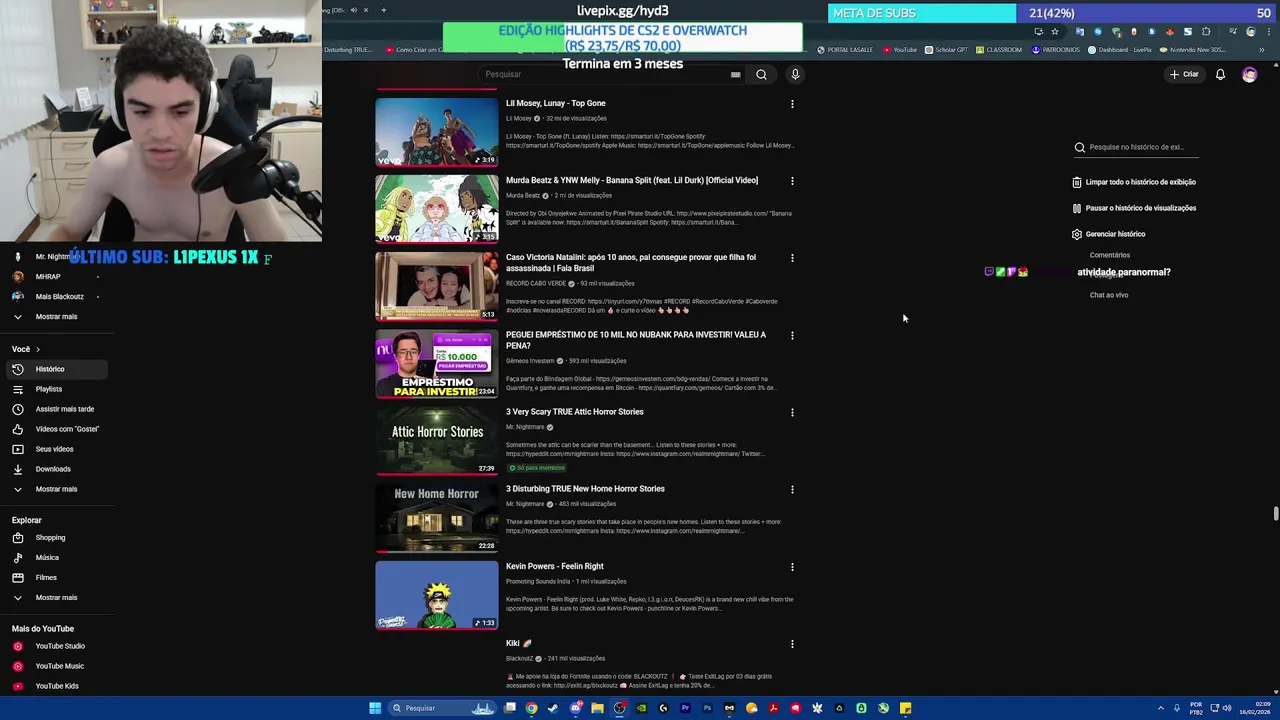Open options for Kevin Powers Feelin Right
This screenshot has width=1280, height=720.
[x=792, y=567]
